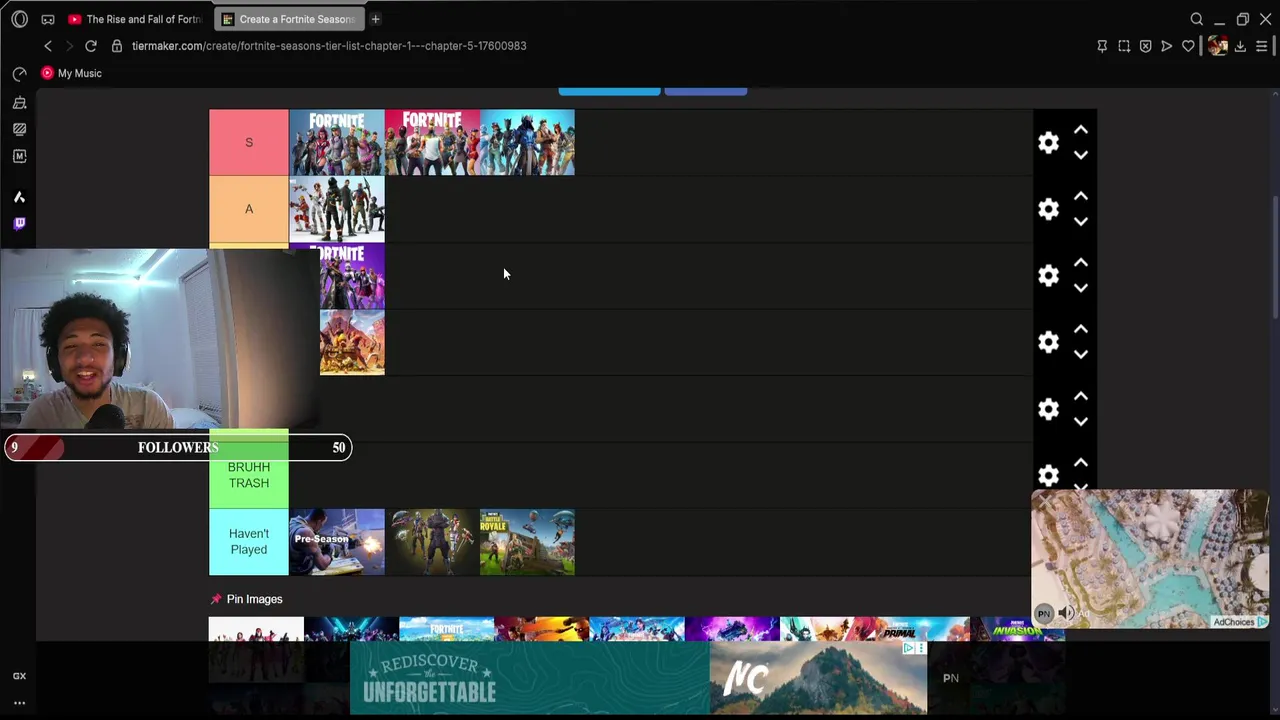Image resolution: width=1280 pixels, height=720 pixels.
Task: Open a new browser tab
Action: click(x=375, y=19)
